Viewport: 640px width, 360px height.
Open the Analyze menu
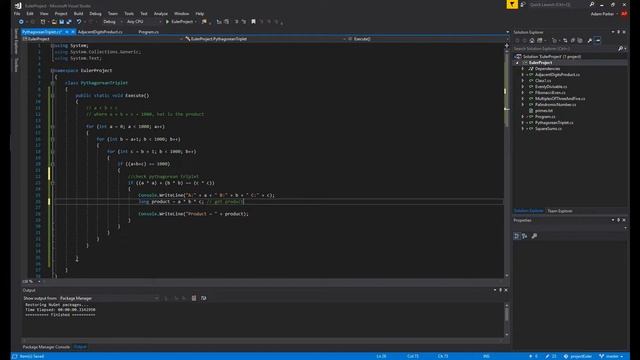161,13
